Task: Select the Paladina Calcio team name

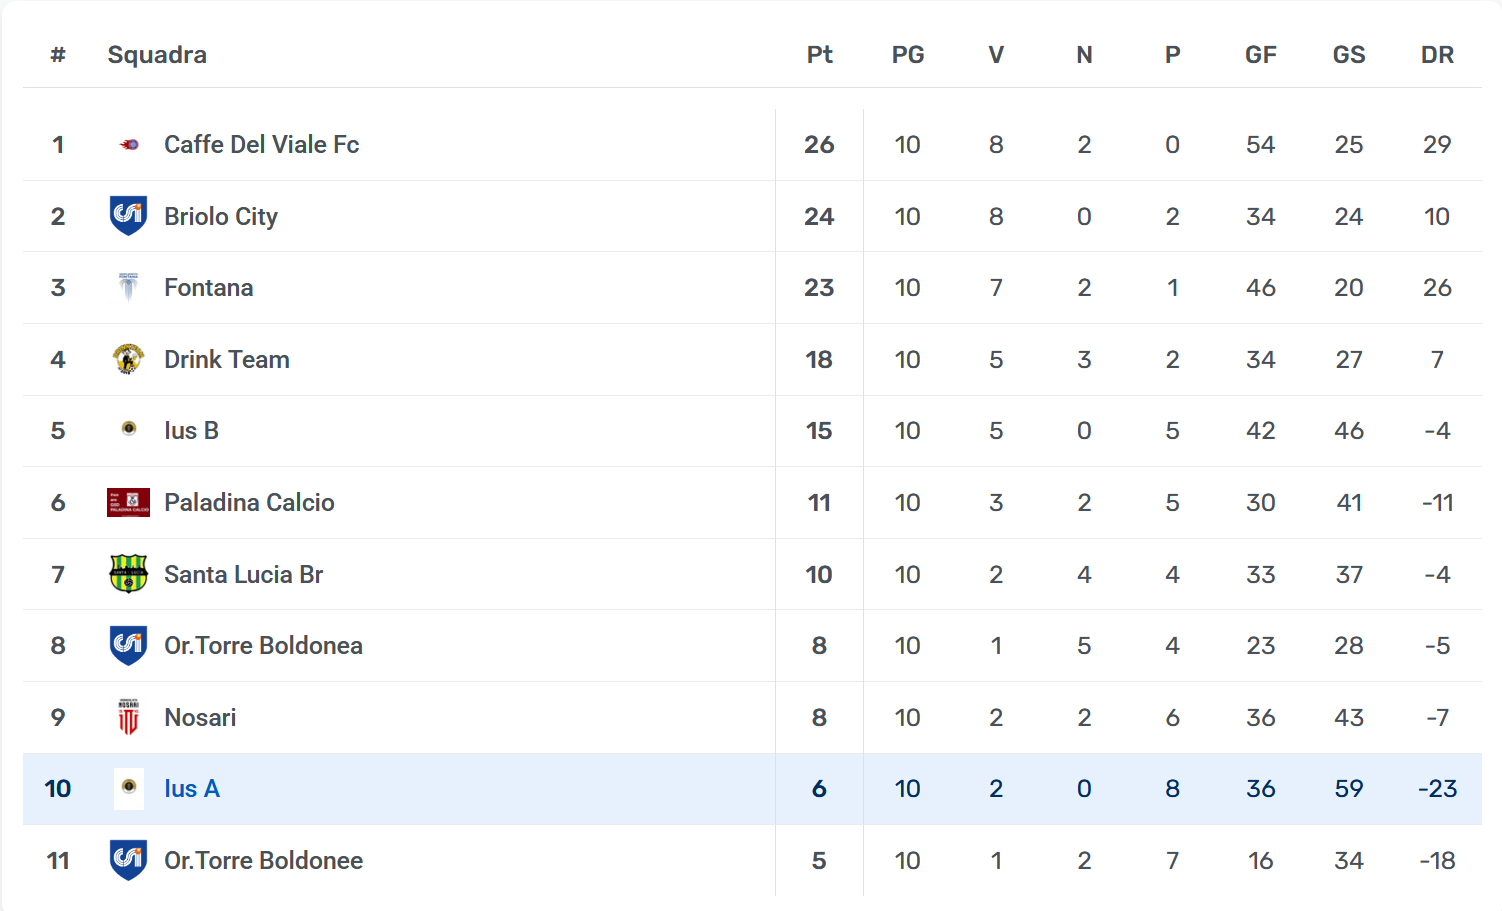Action: (249, 503)
